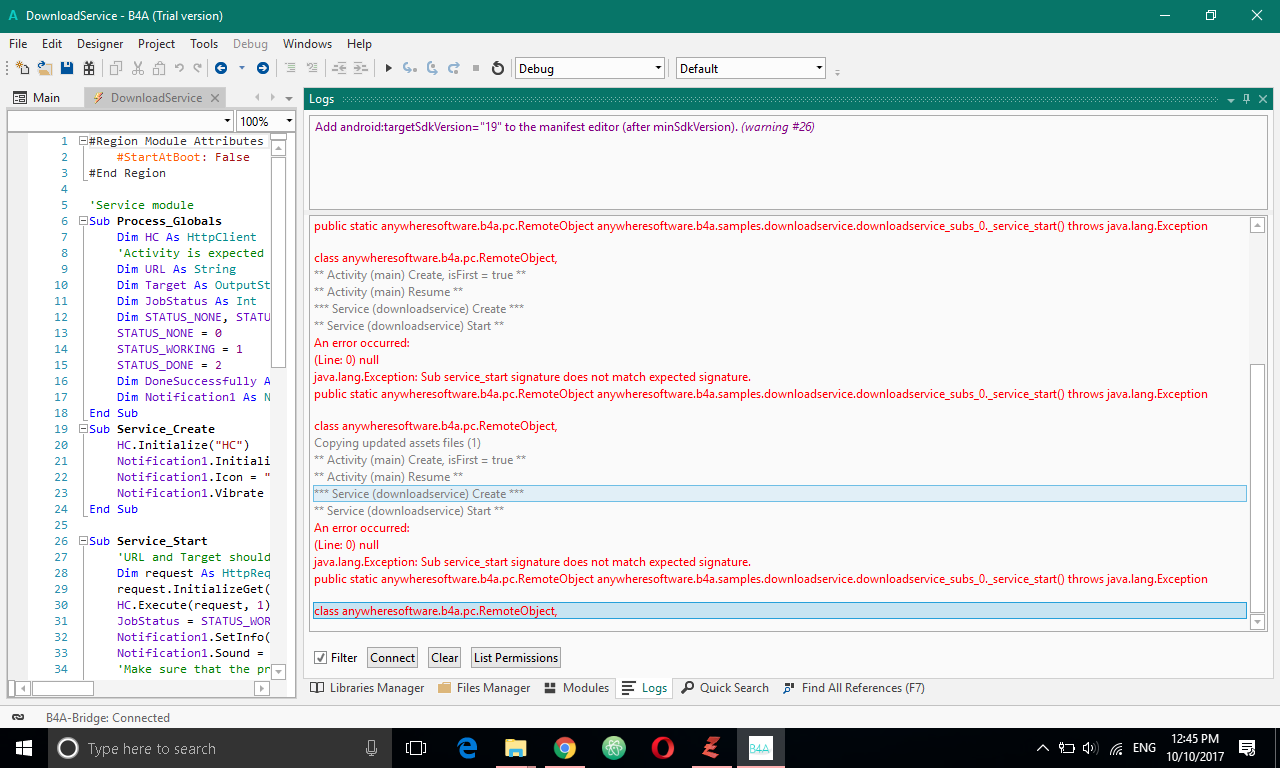1280x768 pixels.
Task: Click the Step Over debug icon
Action: pyautogui.click(x=432, y=68)
